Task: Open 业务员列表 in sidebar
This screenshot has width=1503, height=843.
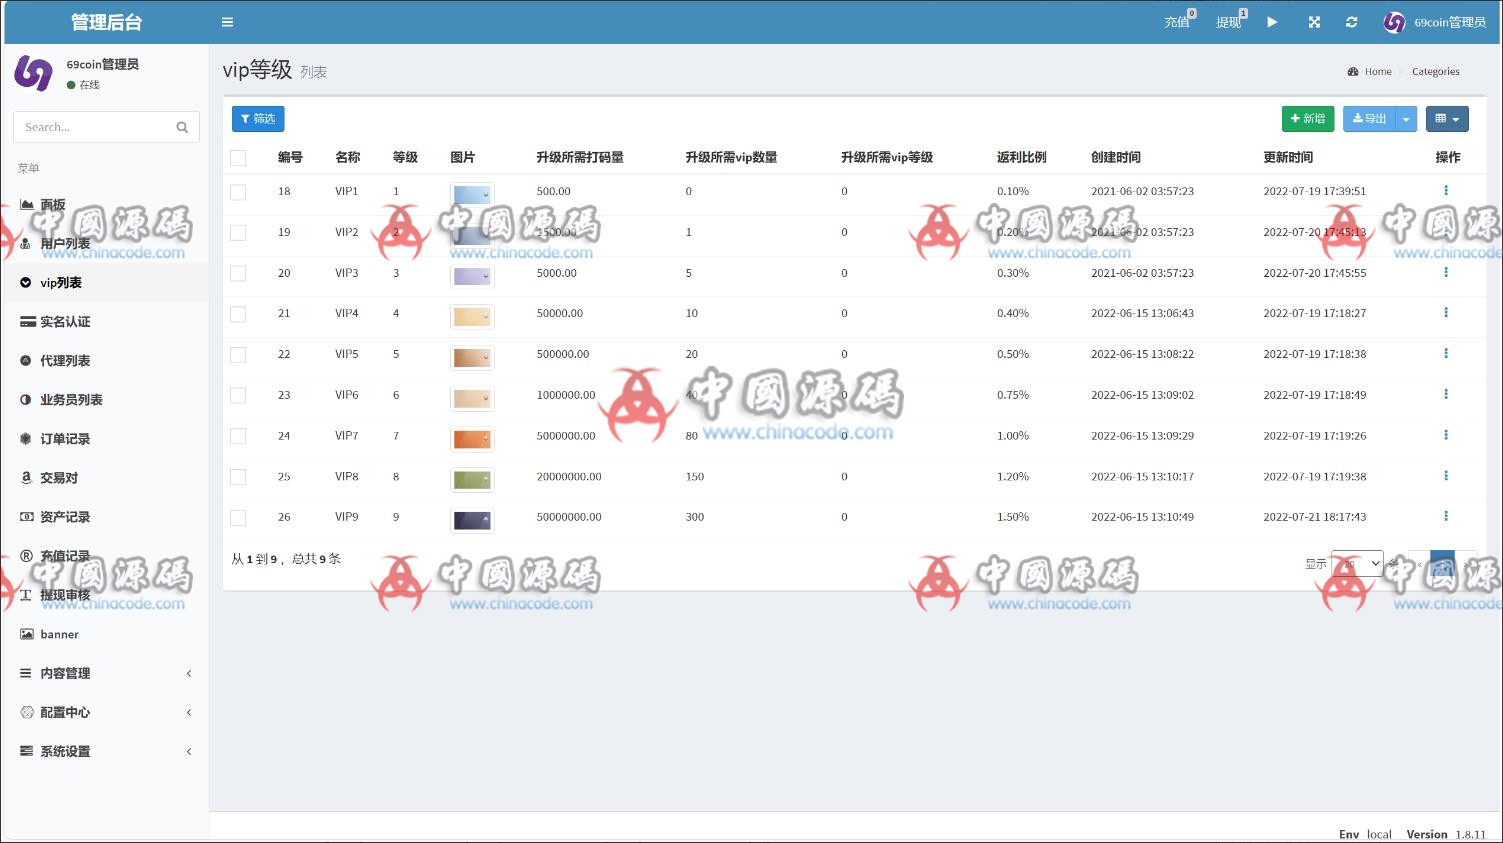Action: coord(104,400)
